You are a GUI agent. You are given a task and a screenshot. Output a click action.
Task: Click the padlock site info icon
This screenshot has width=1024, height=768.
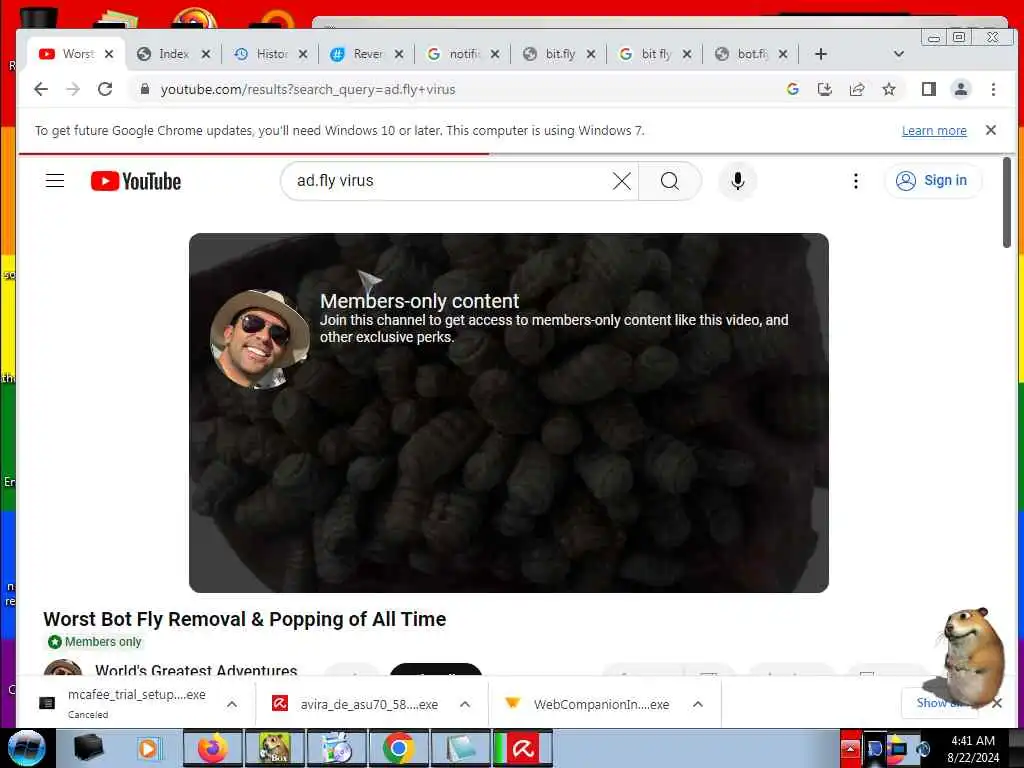pyautogui.click(x=145, y=89)
